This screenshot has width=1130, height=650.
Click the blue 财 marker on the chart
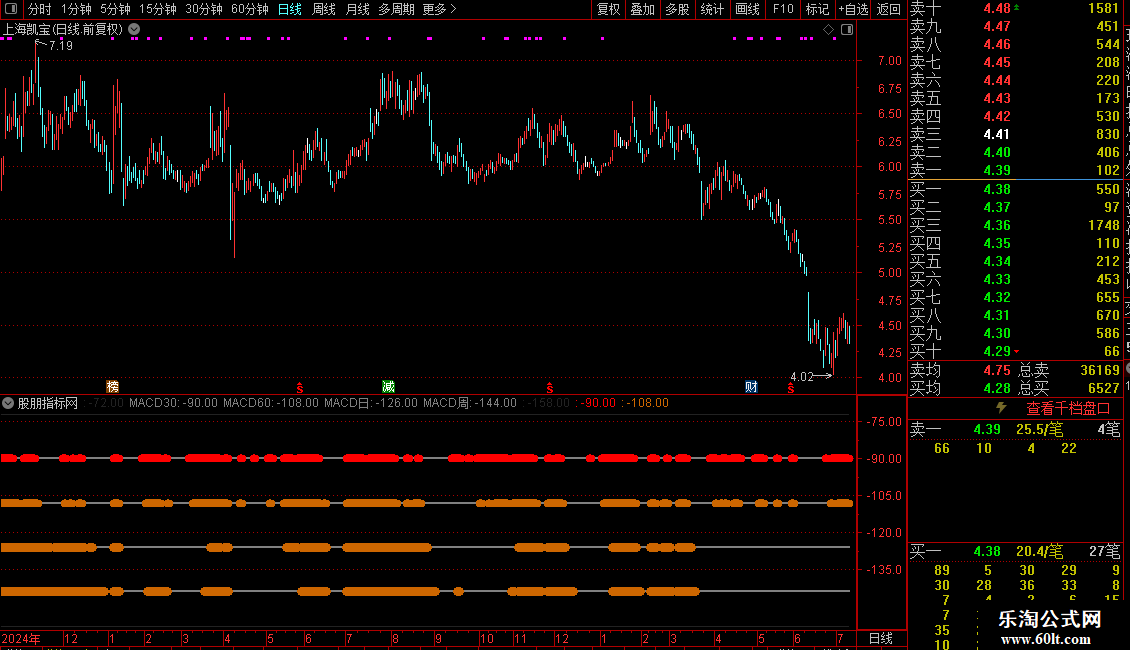[x=751, y=386]
